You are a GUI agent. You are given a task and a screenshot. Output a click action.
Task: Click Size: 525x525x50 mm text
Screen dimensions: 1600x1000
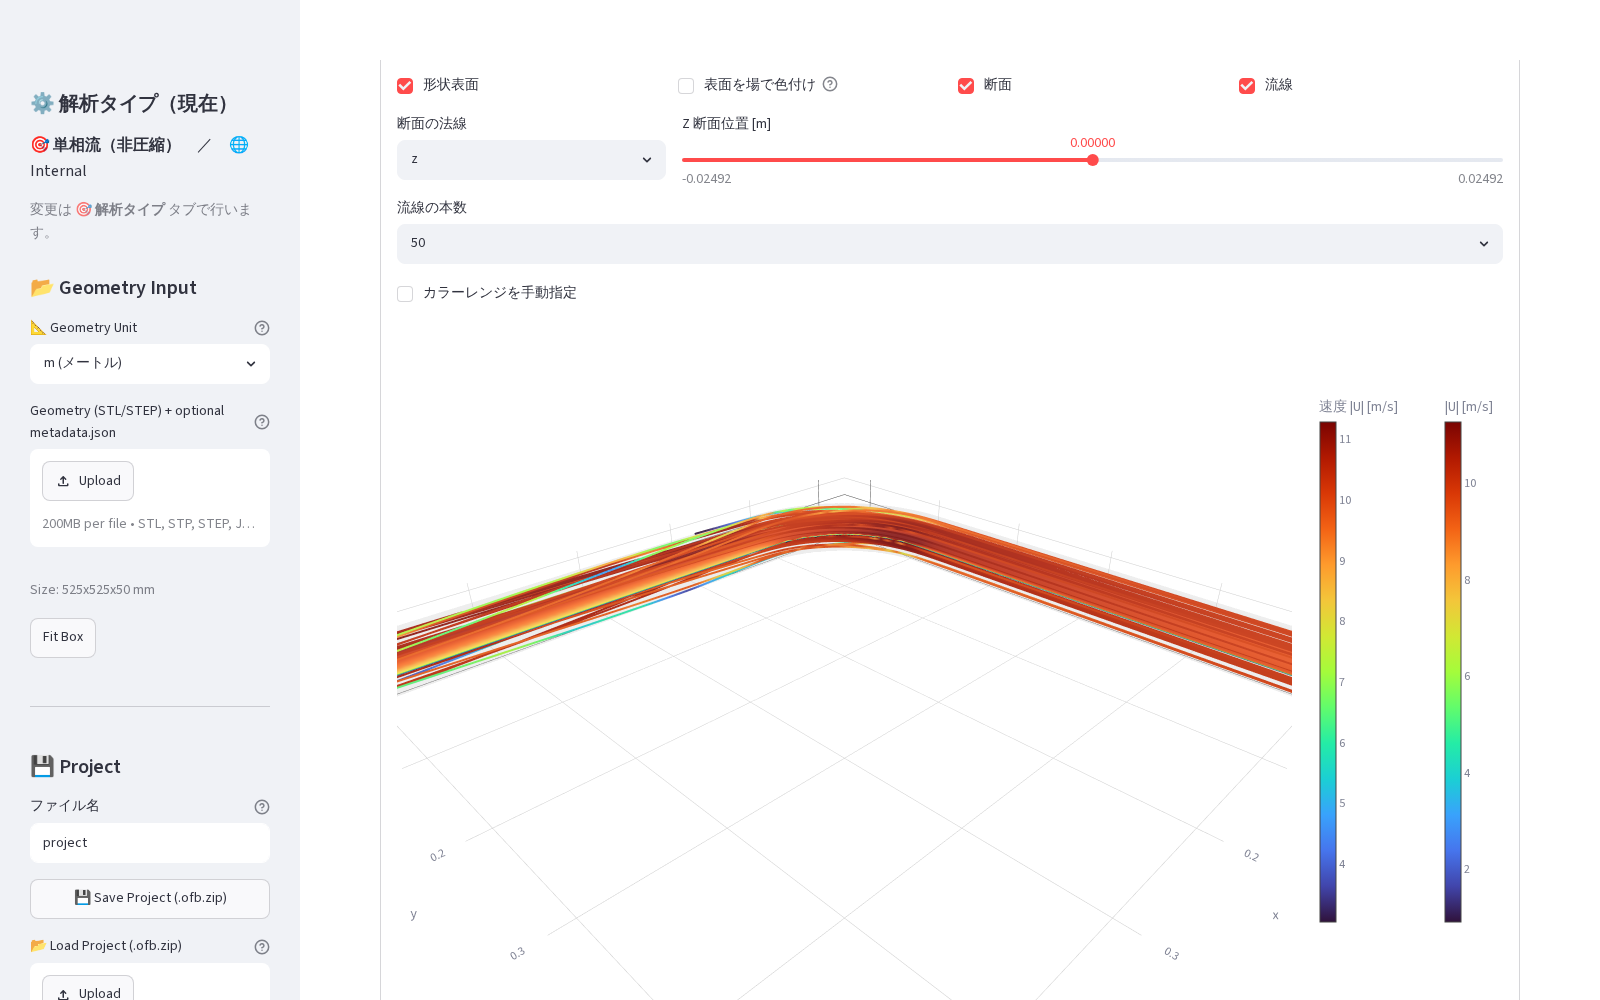(92, 590)
